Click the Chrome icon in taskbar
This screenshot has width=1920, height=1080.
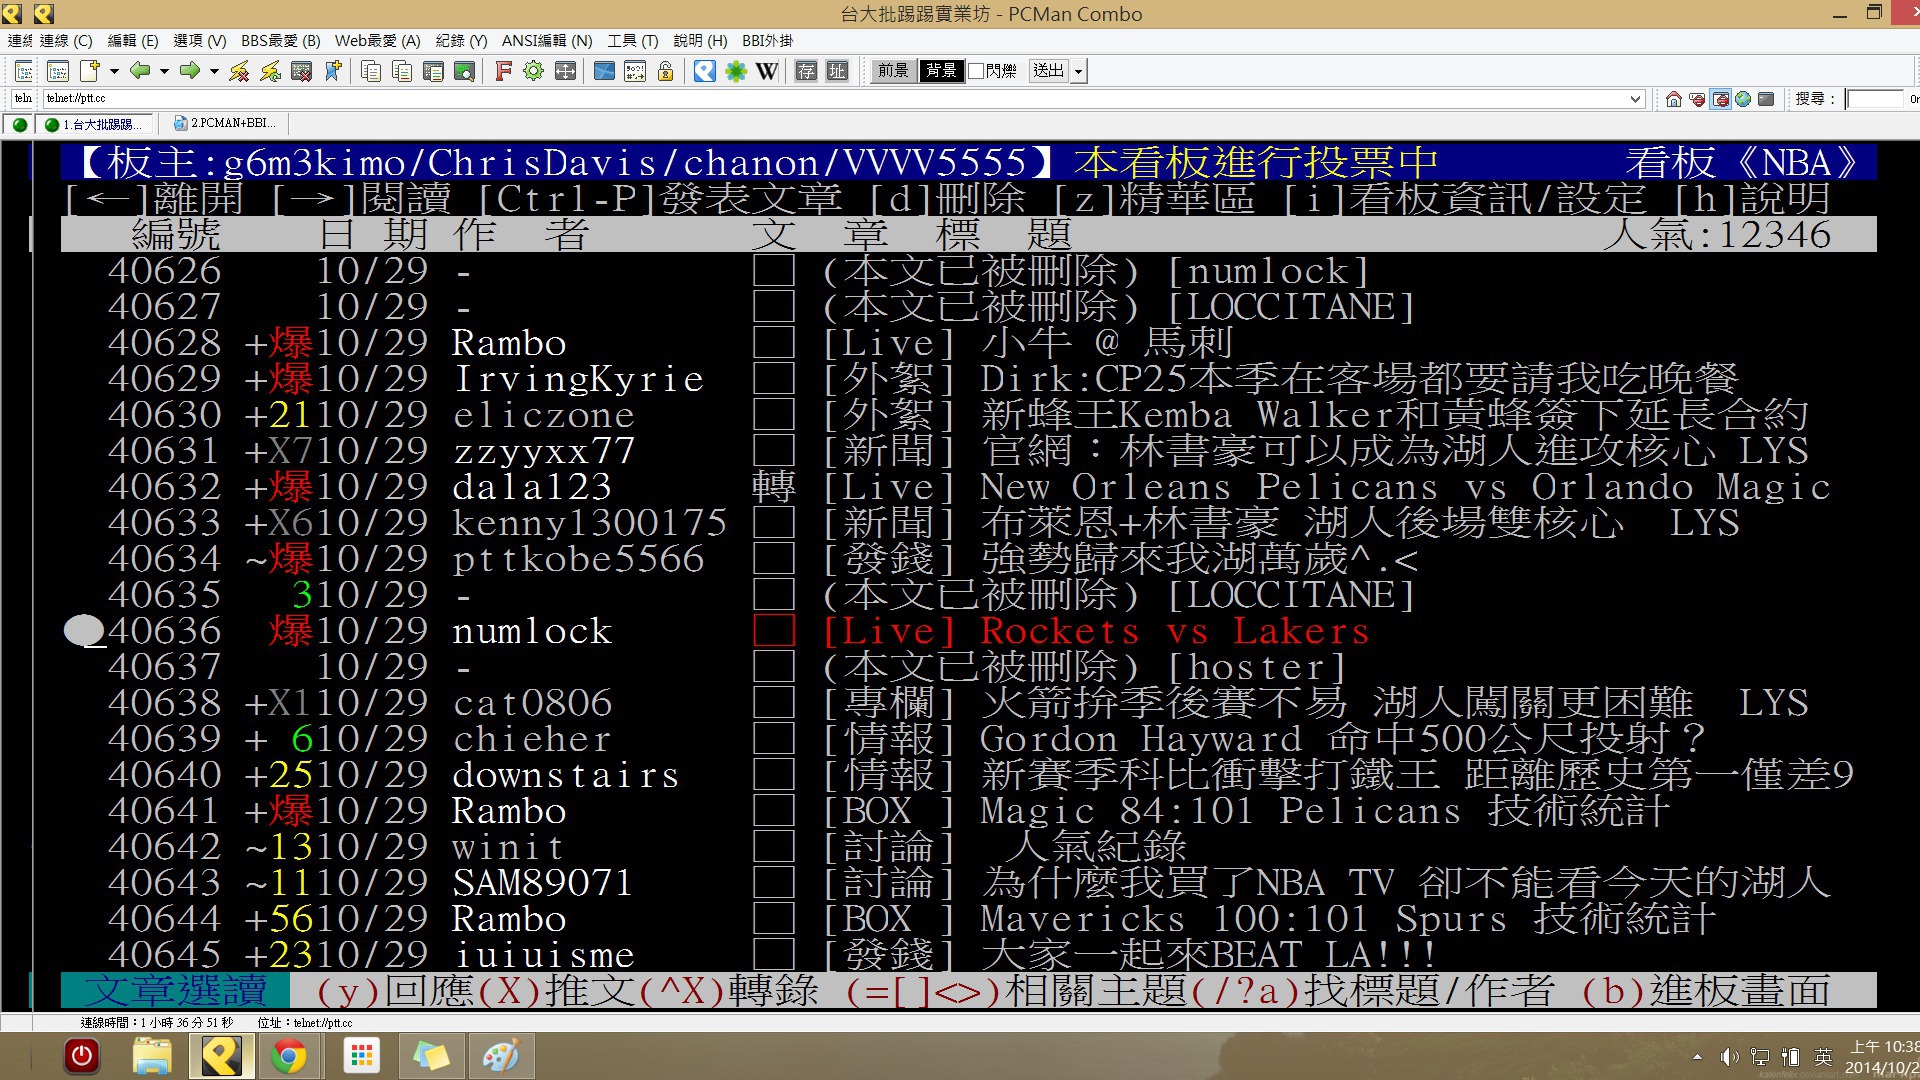288,1056
